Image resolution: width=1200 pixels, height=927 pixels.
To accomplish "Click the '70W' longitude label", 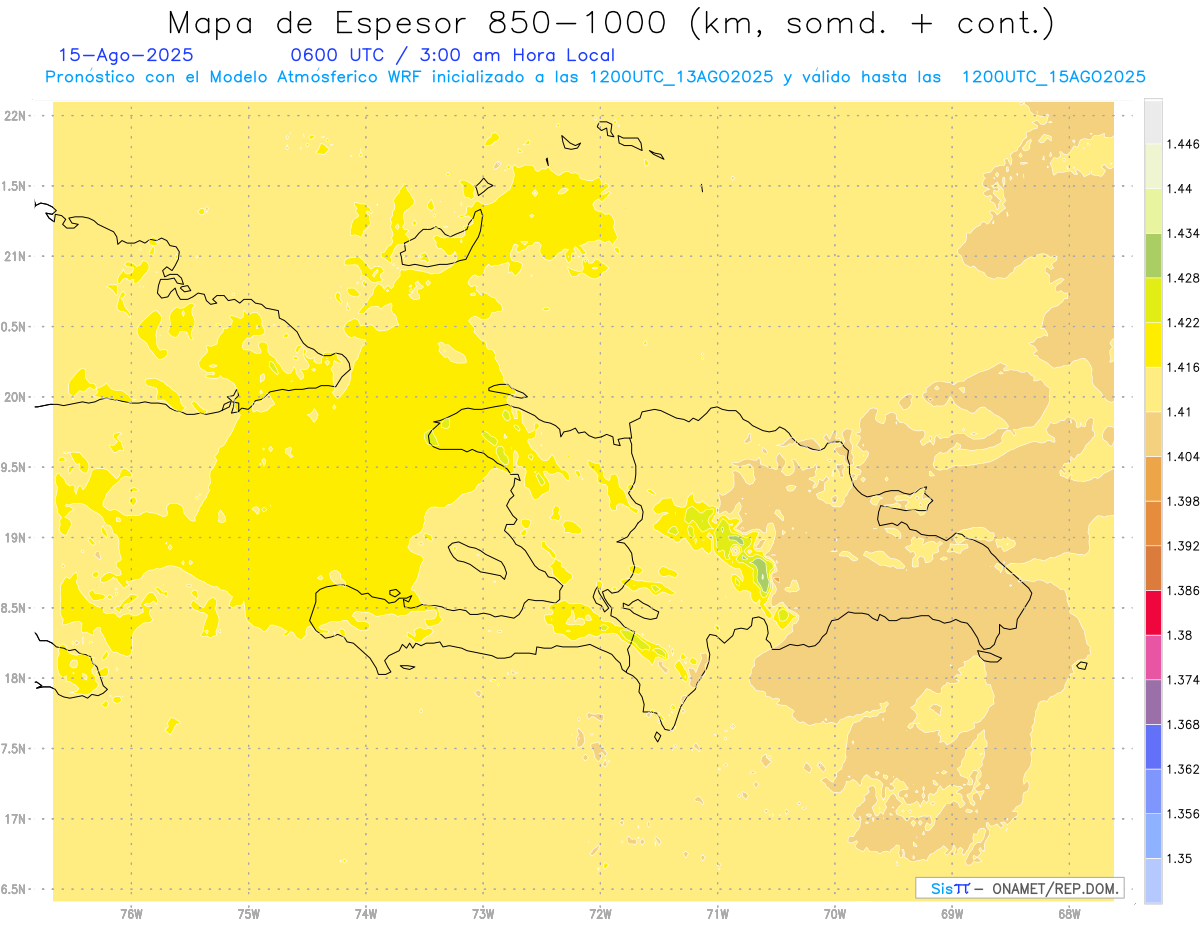I will [834, 914].
